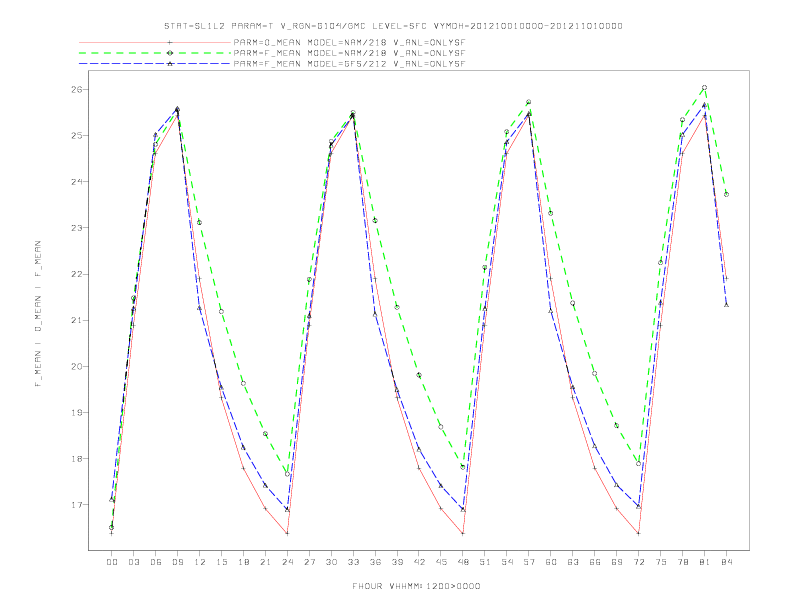
Task: Click x-axis tick label 57
Action: point(529,562)
